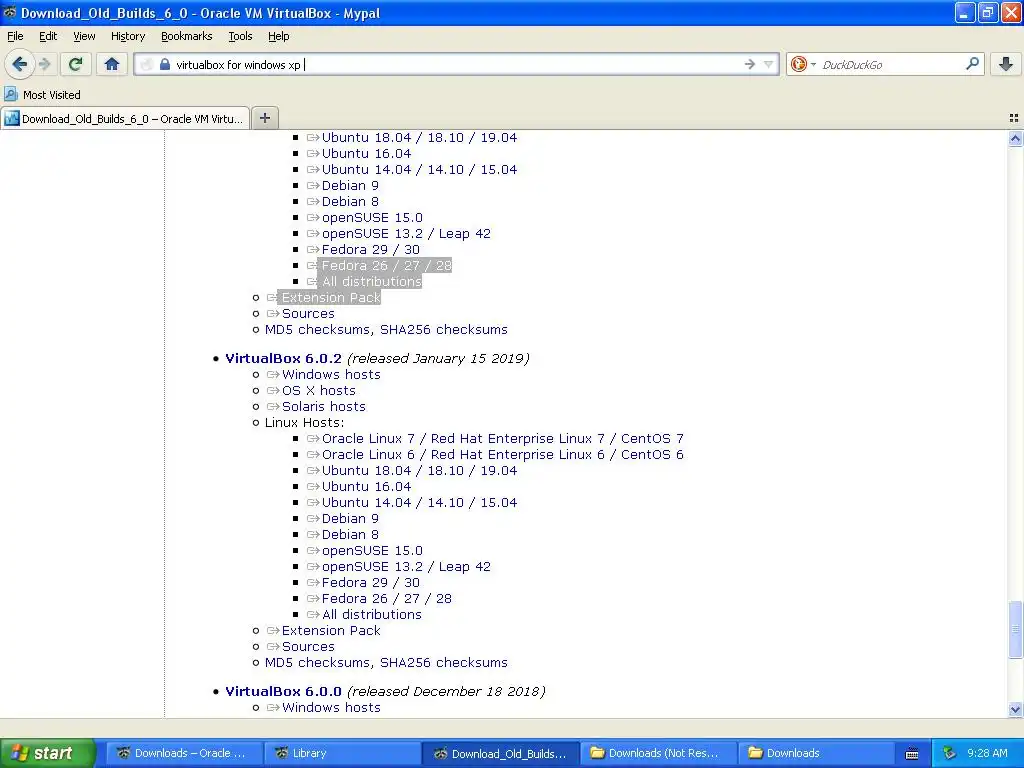Open VirtualBox 6.0.2 Sources link
This screenshot has height=768, width=1024.
point(308,647)
